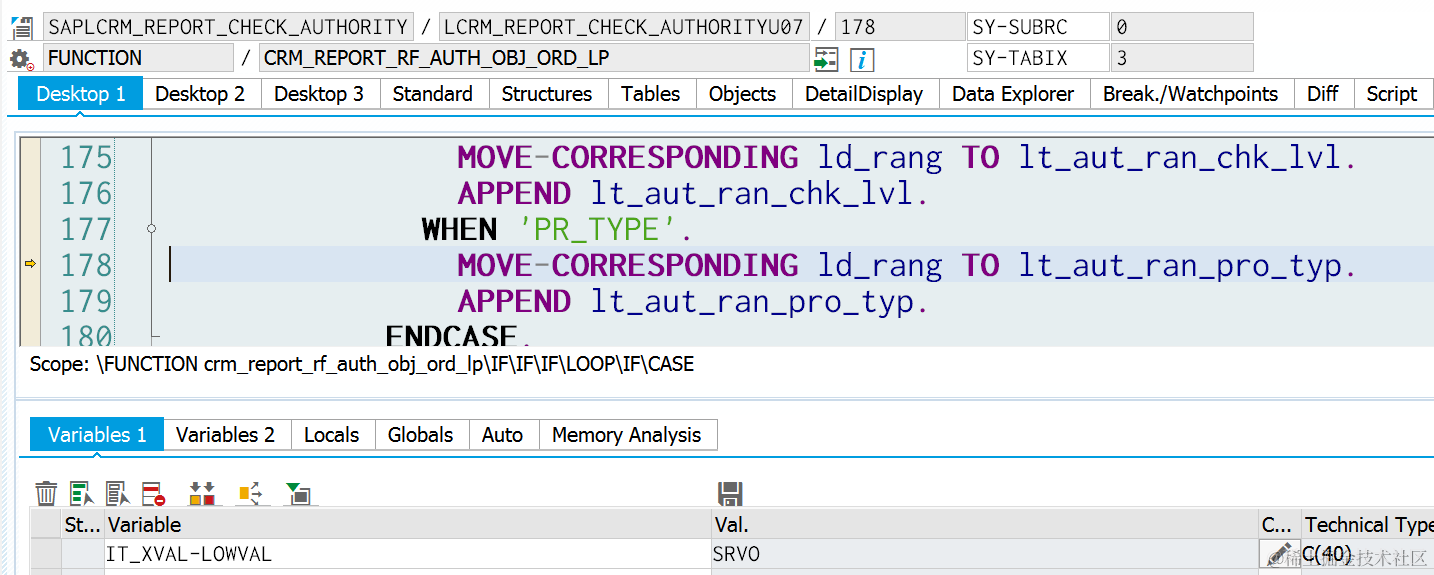Collapse the WHEN block marker at line 177

(151, 229)
